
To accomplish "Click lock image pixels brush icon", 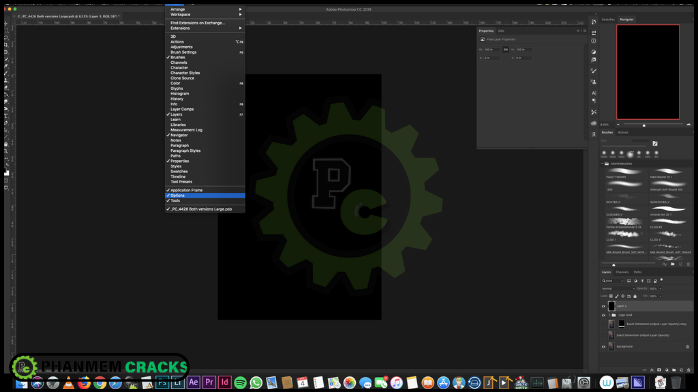I will click(617, 296).
